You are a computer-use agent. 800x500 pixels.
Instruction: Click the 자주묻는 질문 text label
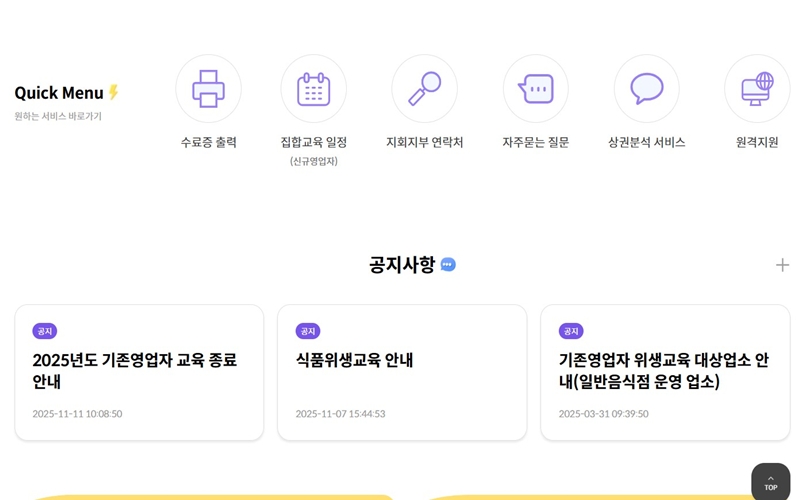point(536,142)
